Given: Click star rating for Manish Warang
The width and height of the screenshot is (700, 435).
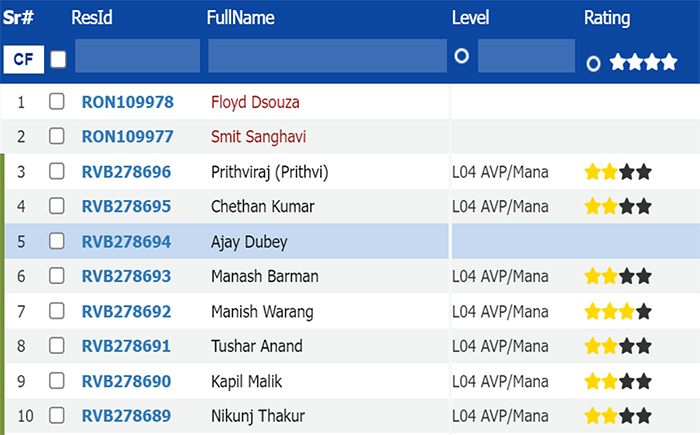Looking at the screenshot, I should pos(618,311).
